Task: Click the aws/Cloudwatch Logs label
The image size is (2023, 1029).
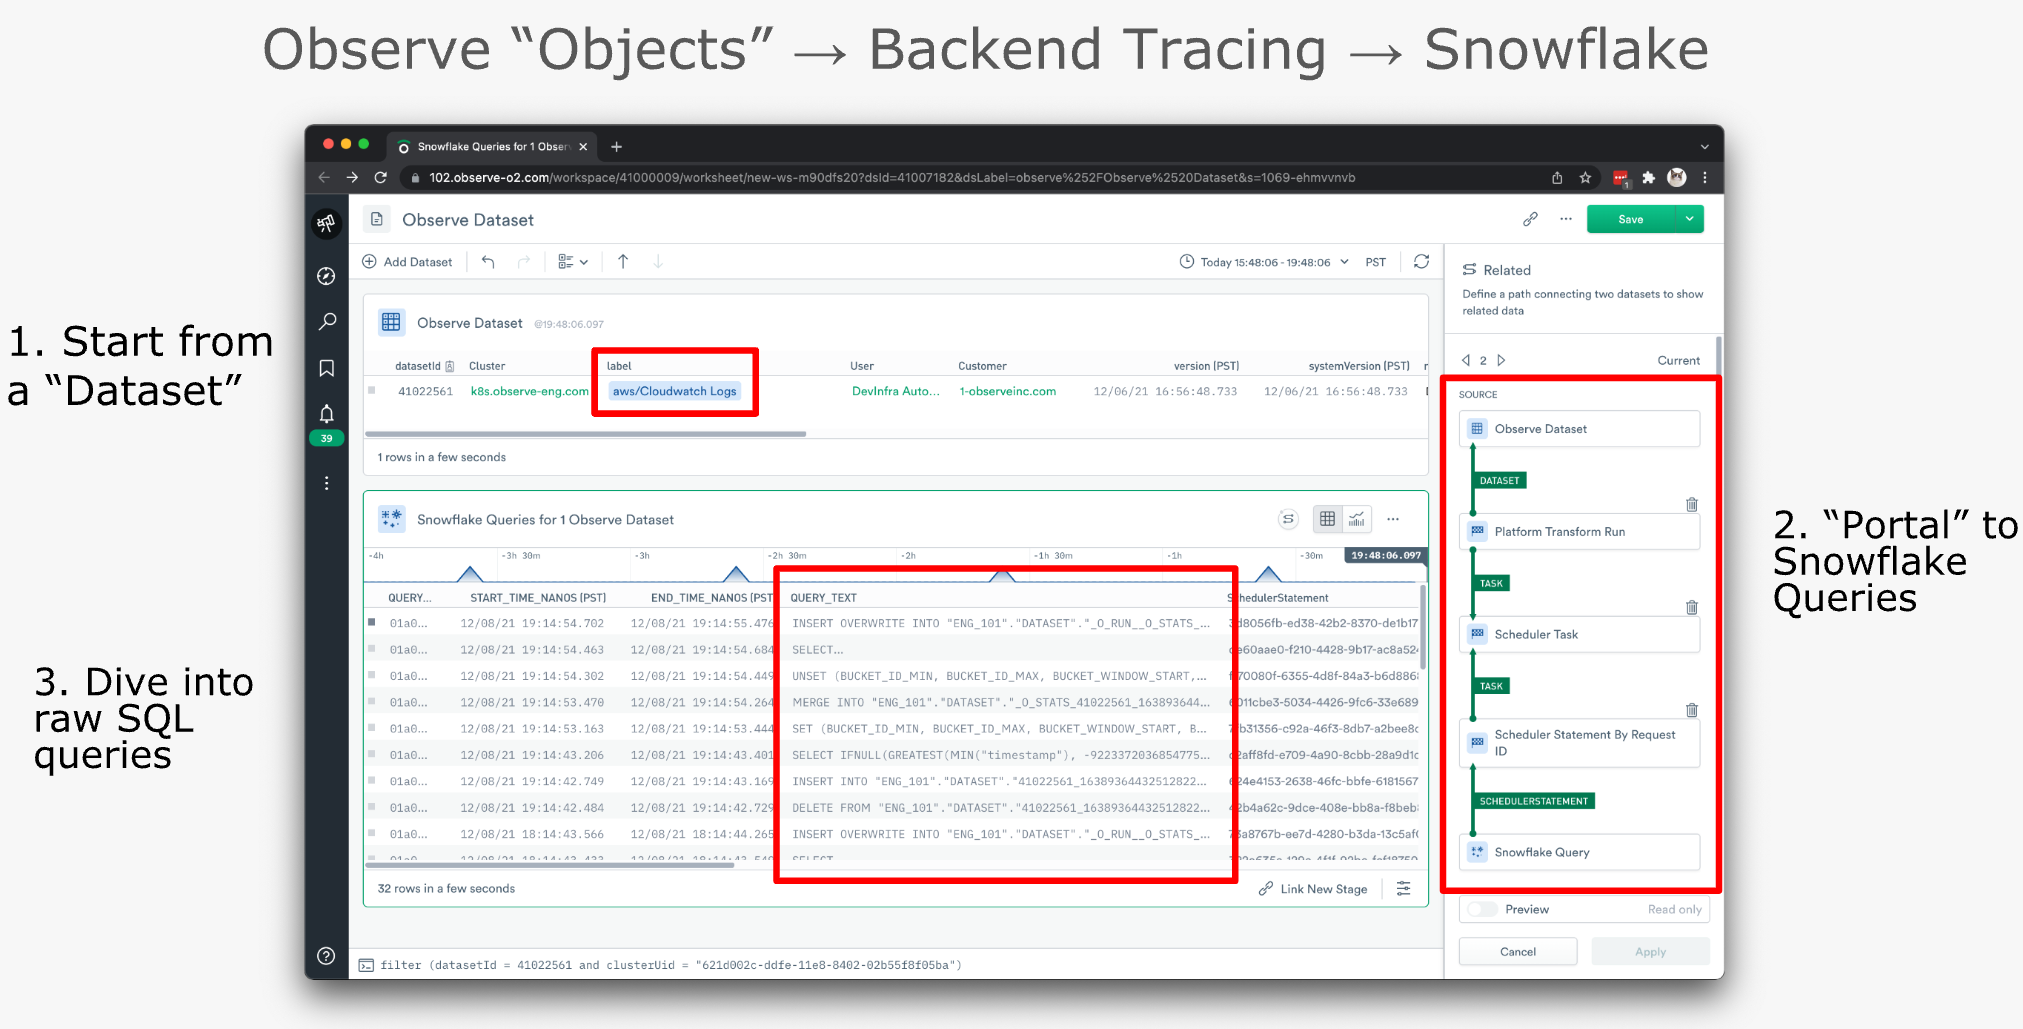Action: click(674, 391)
